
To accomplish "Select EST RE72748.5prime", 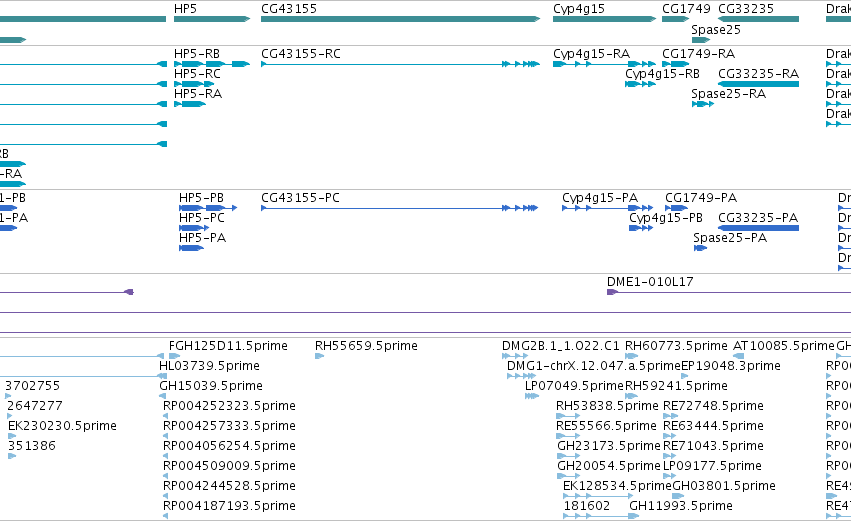I will coord(713,406).
